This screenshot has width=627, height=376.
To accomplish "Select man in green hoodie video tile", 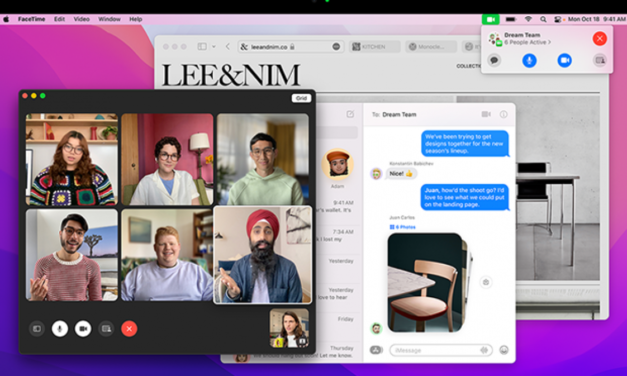I will (x=263, y=159).
